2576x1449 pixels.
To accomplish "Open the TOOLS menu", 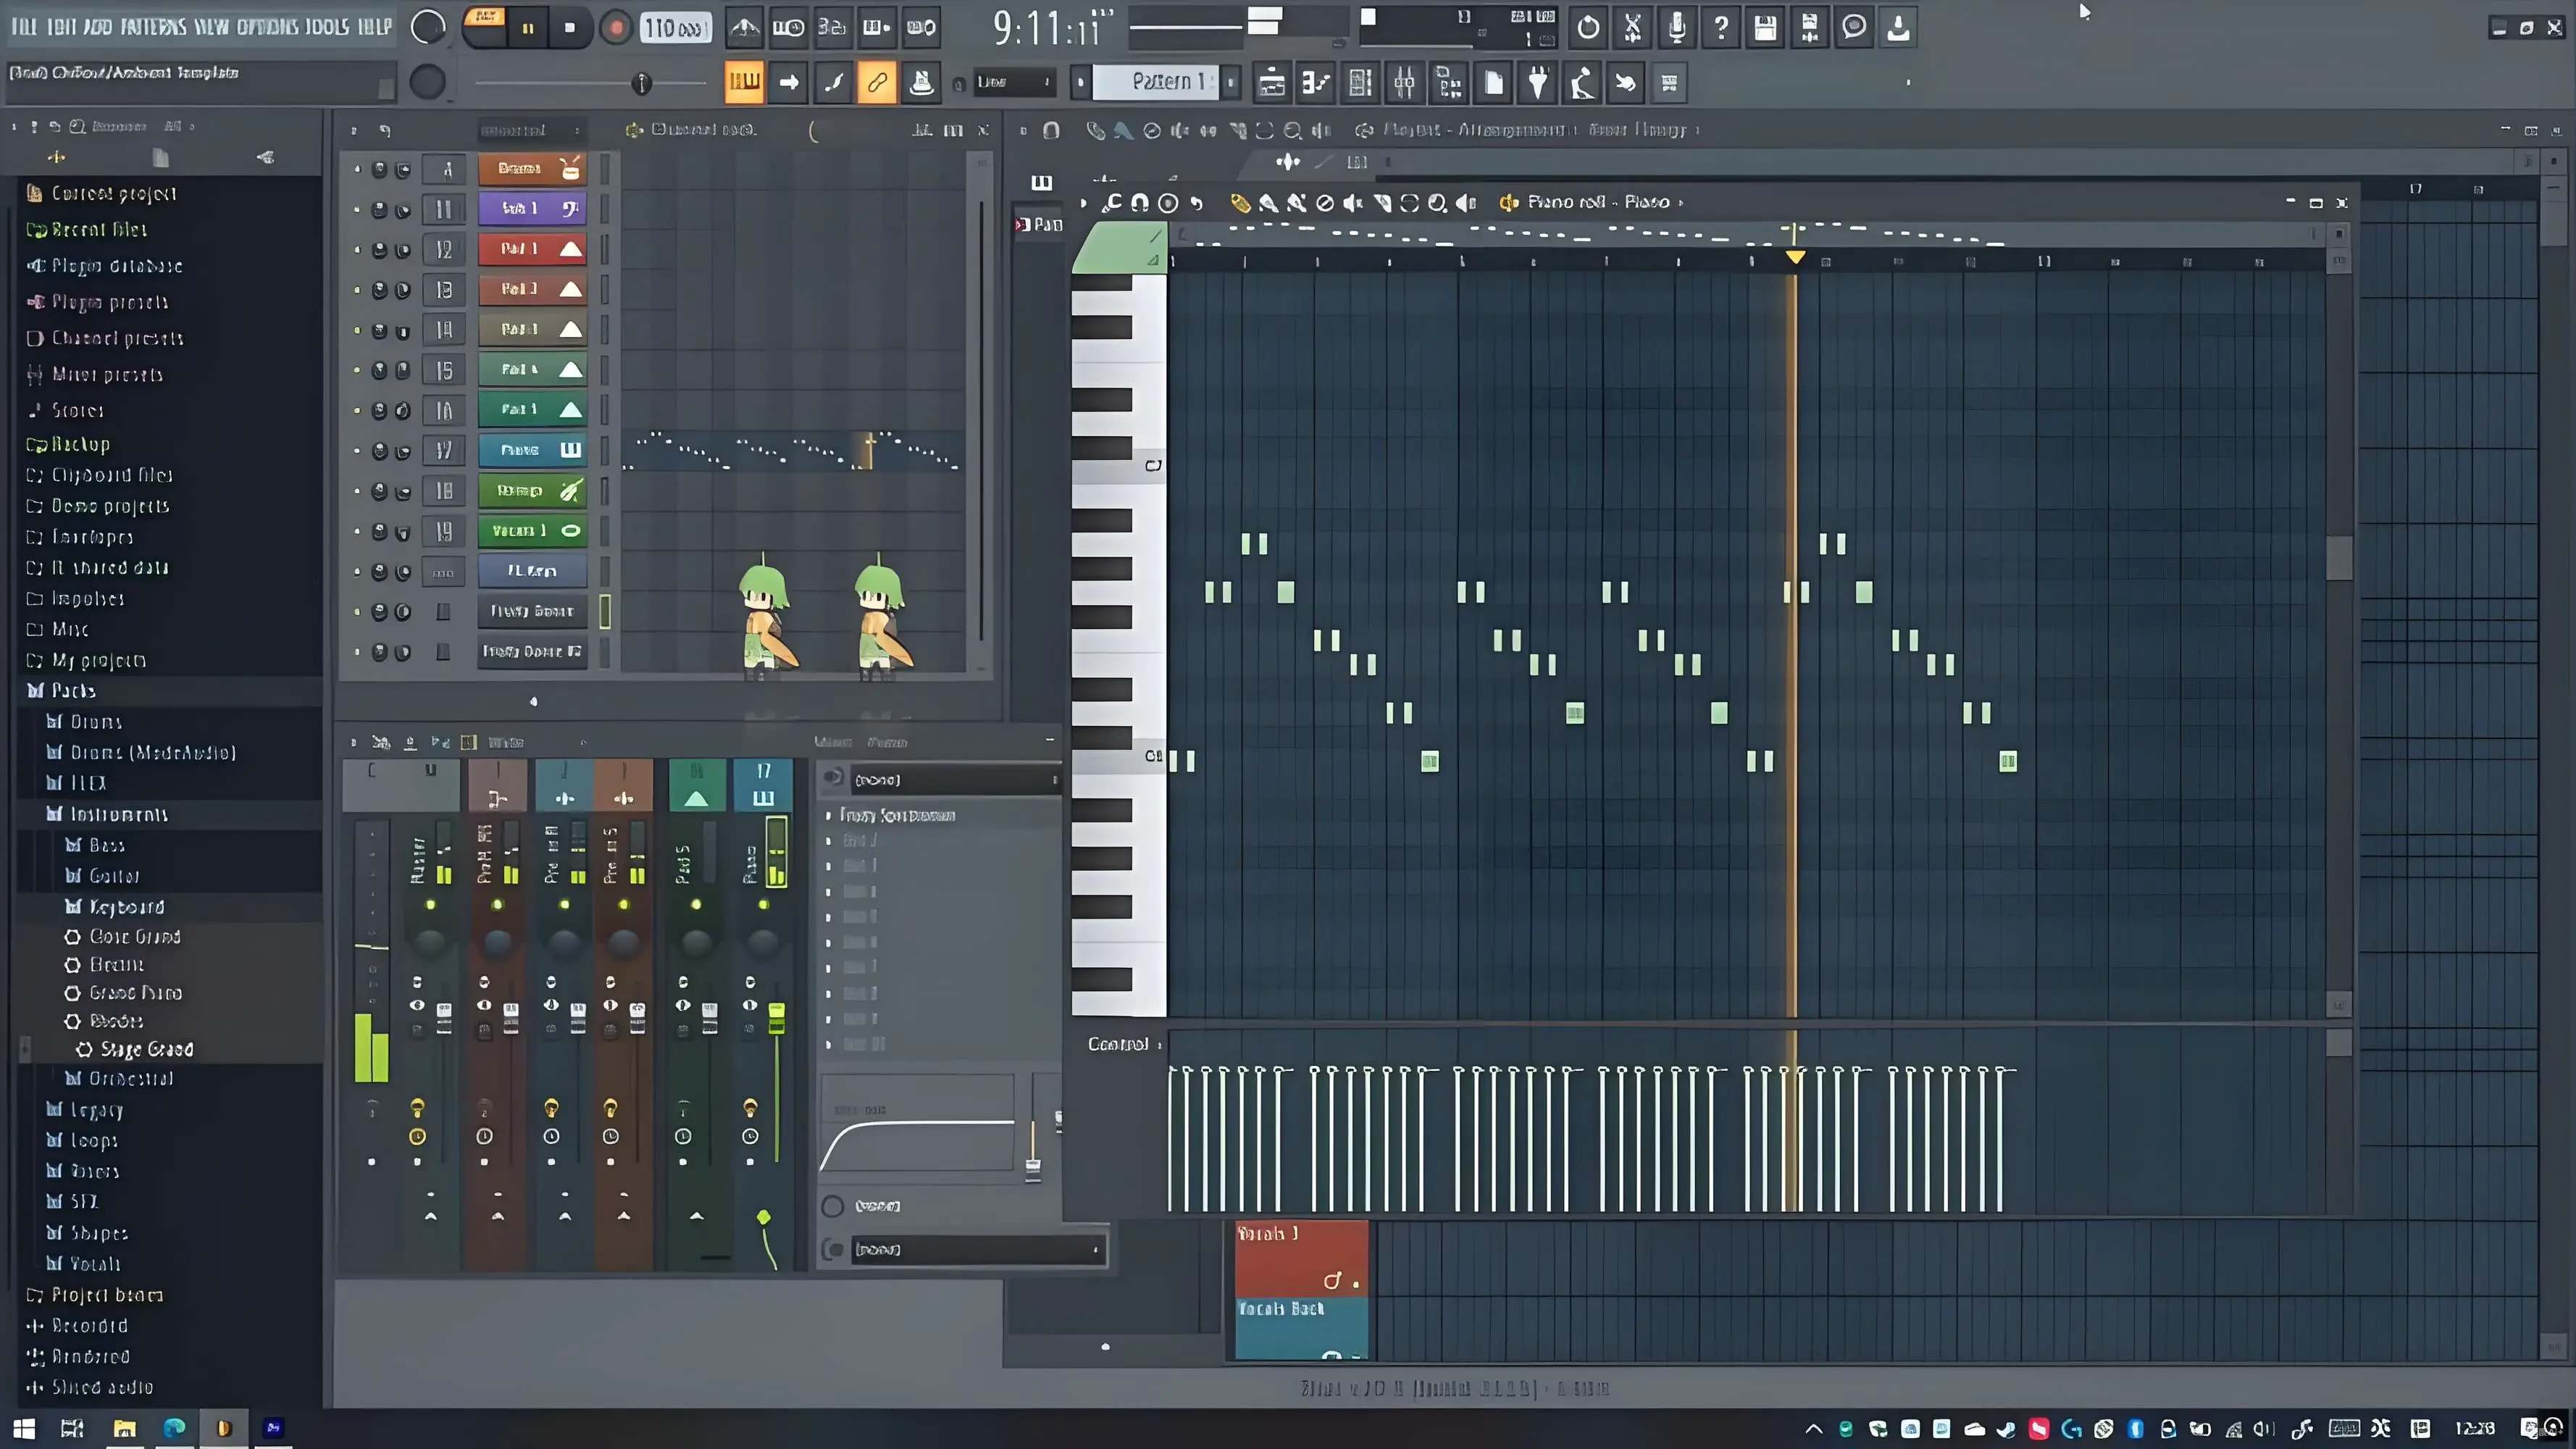I will [327, 27].
